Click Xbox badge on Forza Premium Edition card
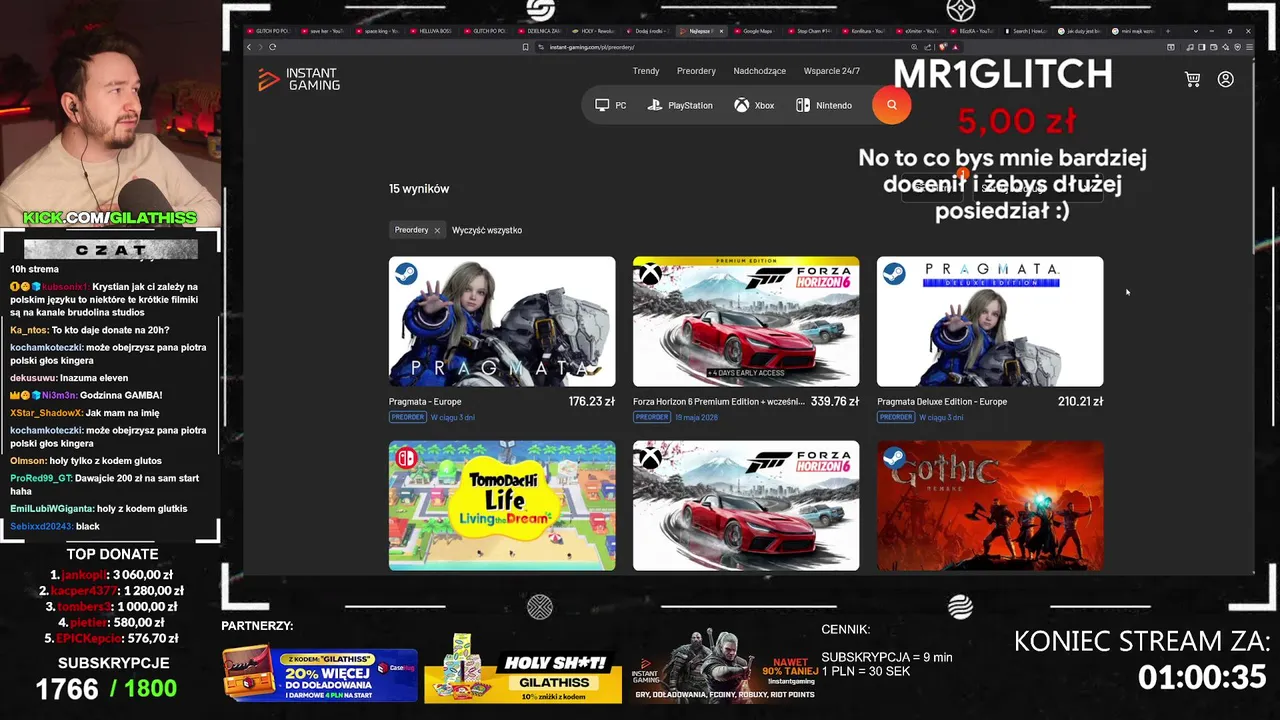The width and height of the screenshot is (1280, 720). click(649, 273)
